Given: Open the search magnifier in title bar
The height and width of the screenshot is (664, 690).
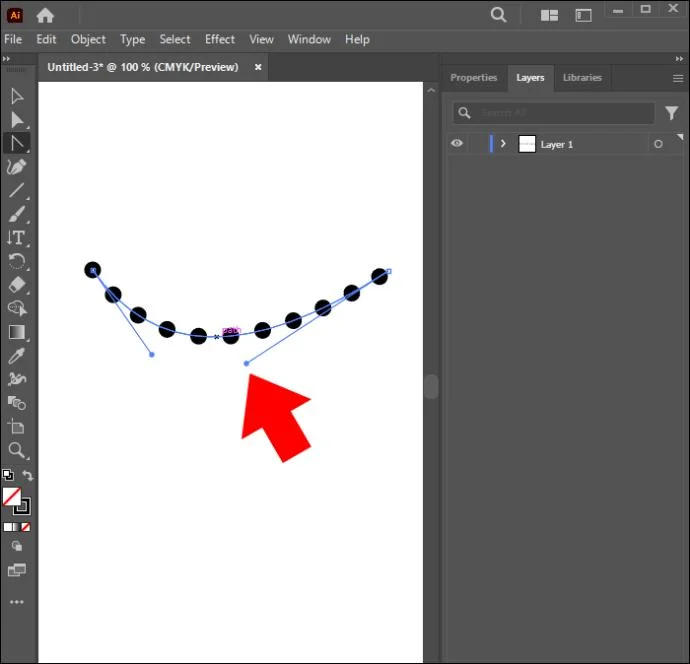Looking at the screenshot, I should [498, 15].
